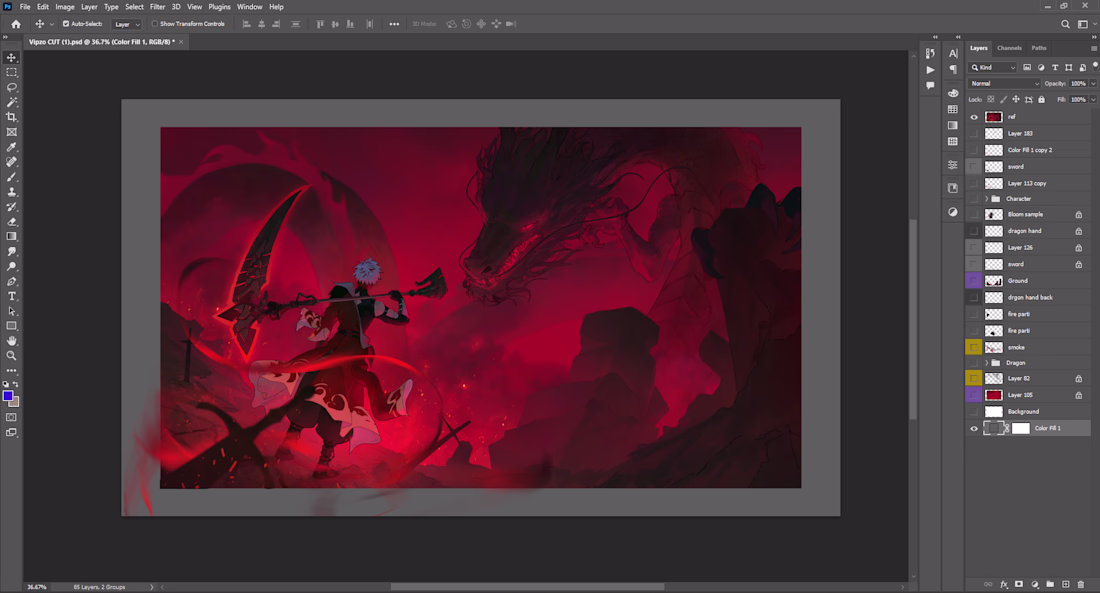Expand the Character layer group
1100x593 pixels.
coord(986,199)
